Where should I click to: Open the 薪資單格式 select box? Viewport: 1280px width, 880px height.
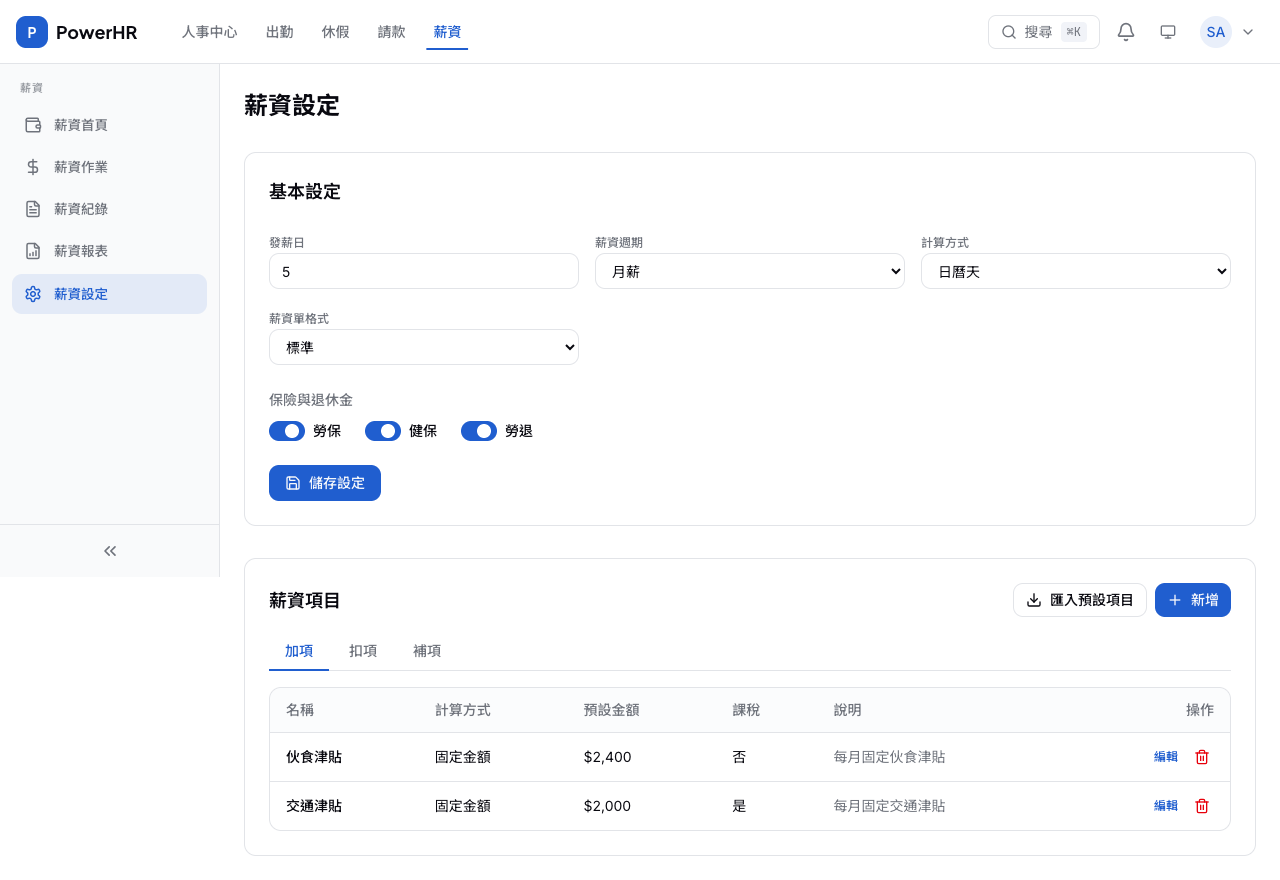point(423,347)
